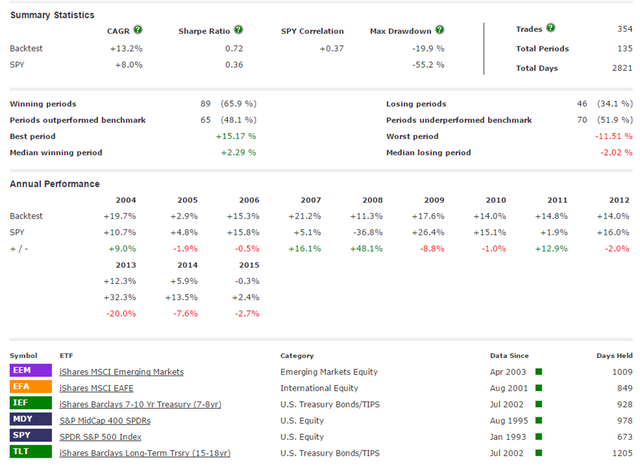Click the SPY Correlation value +0.37
Viewport: 640px width, 469px height.
[332, 49]
